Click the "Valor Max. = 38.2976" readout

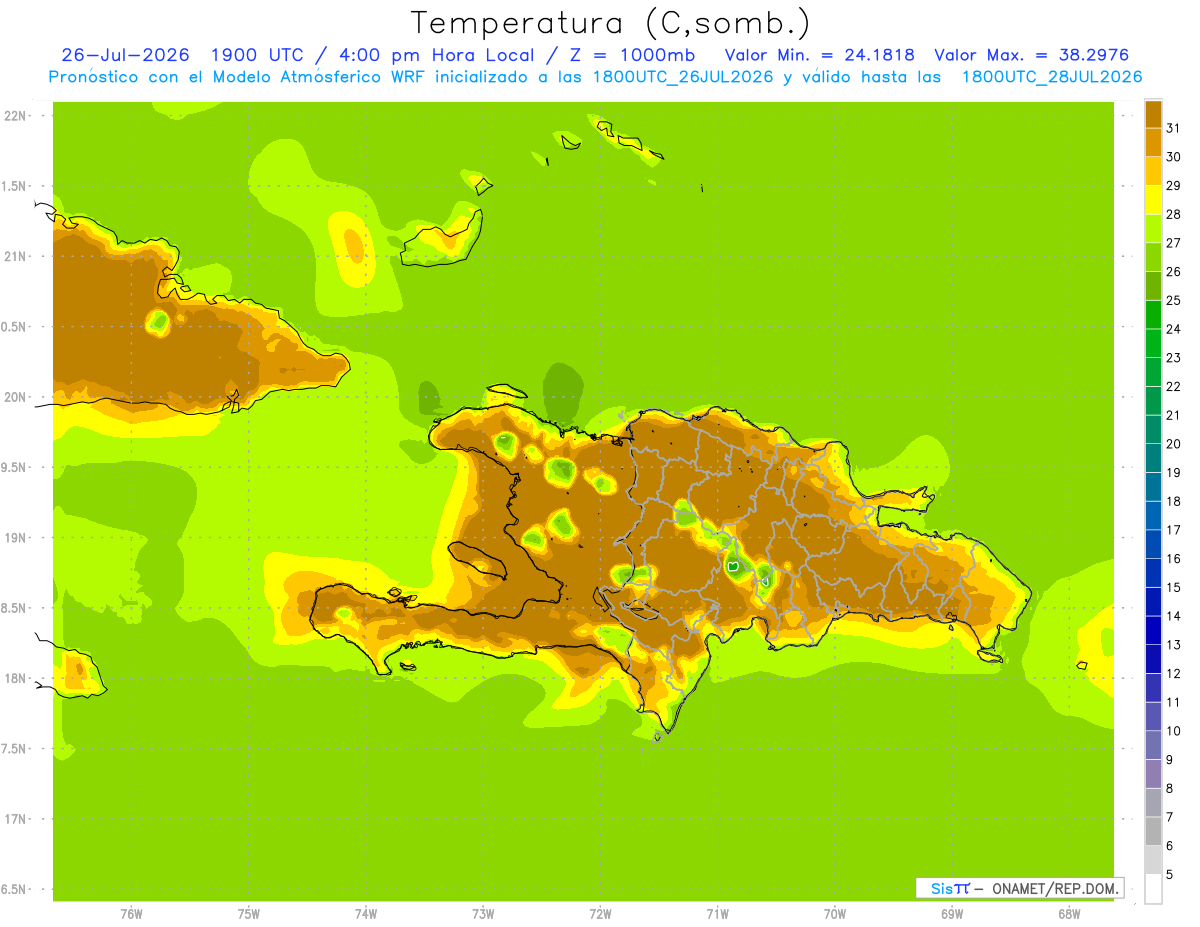tap(1031, 55)
